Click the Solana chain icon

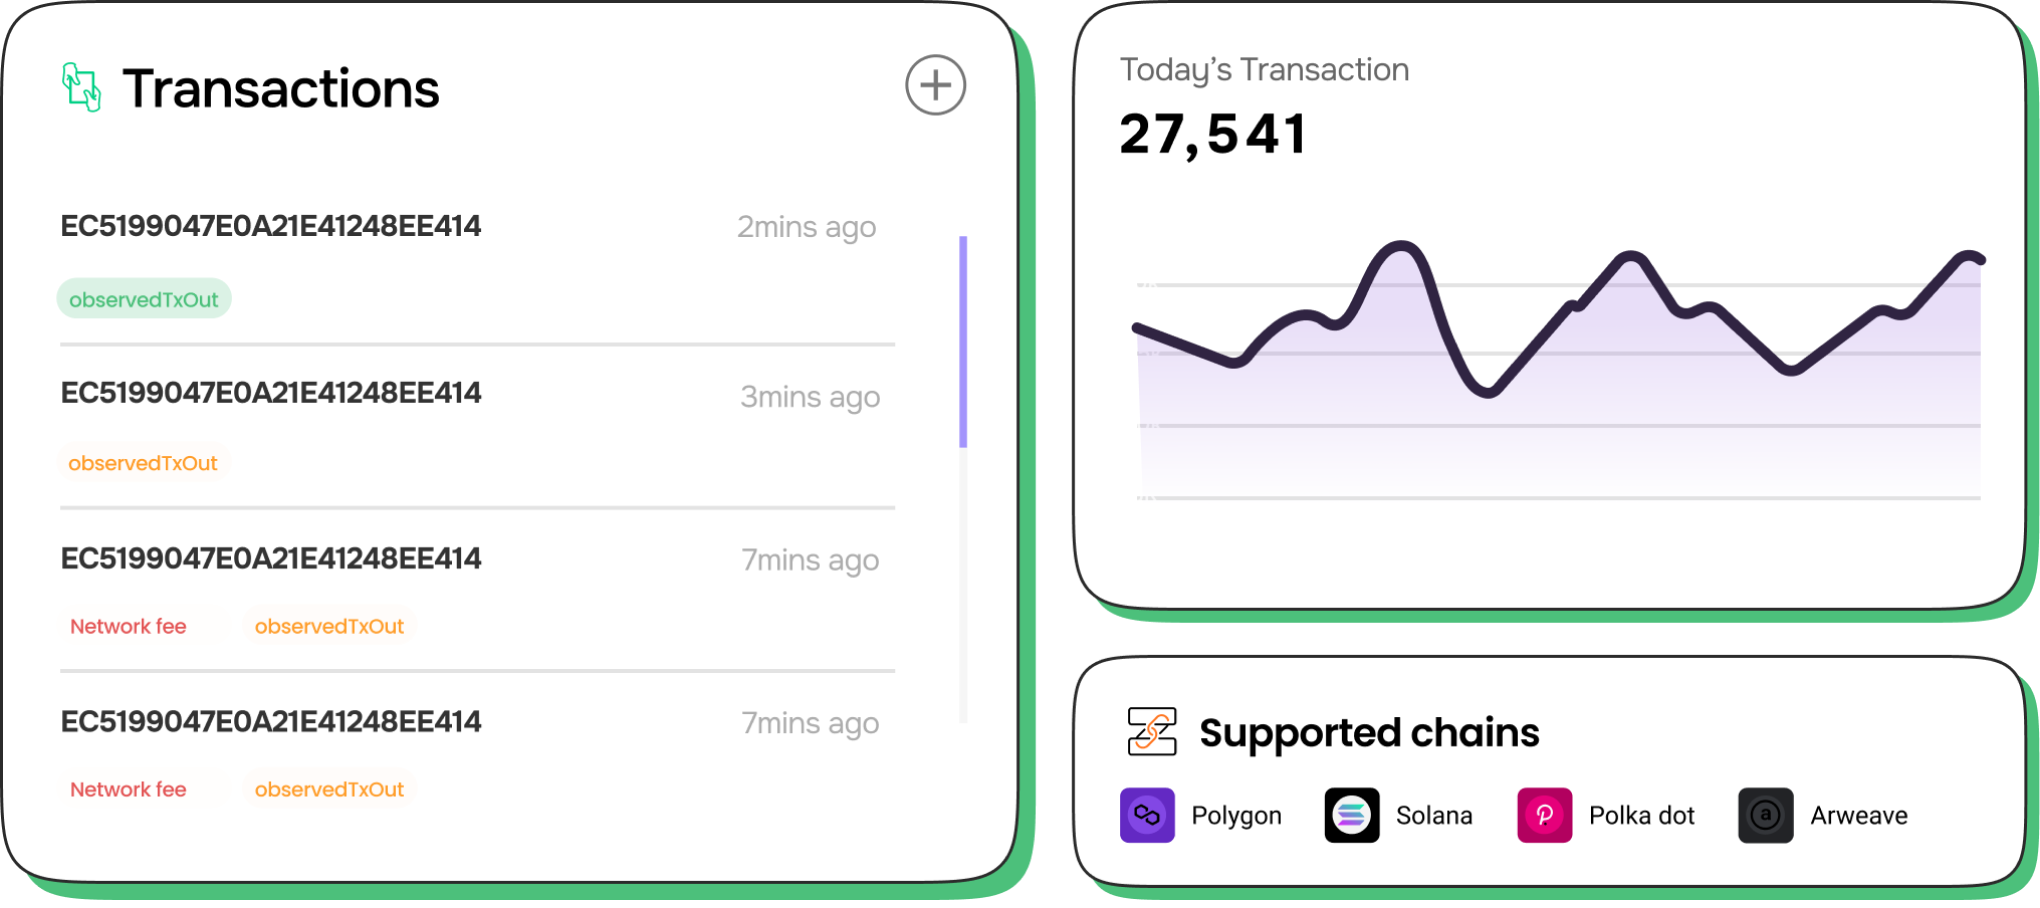pos(1352,815)
